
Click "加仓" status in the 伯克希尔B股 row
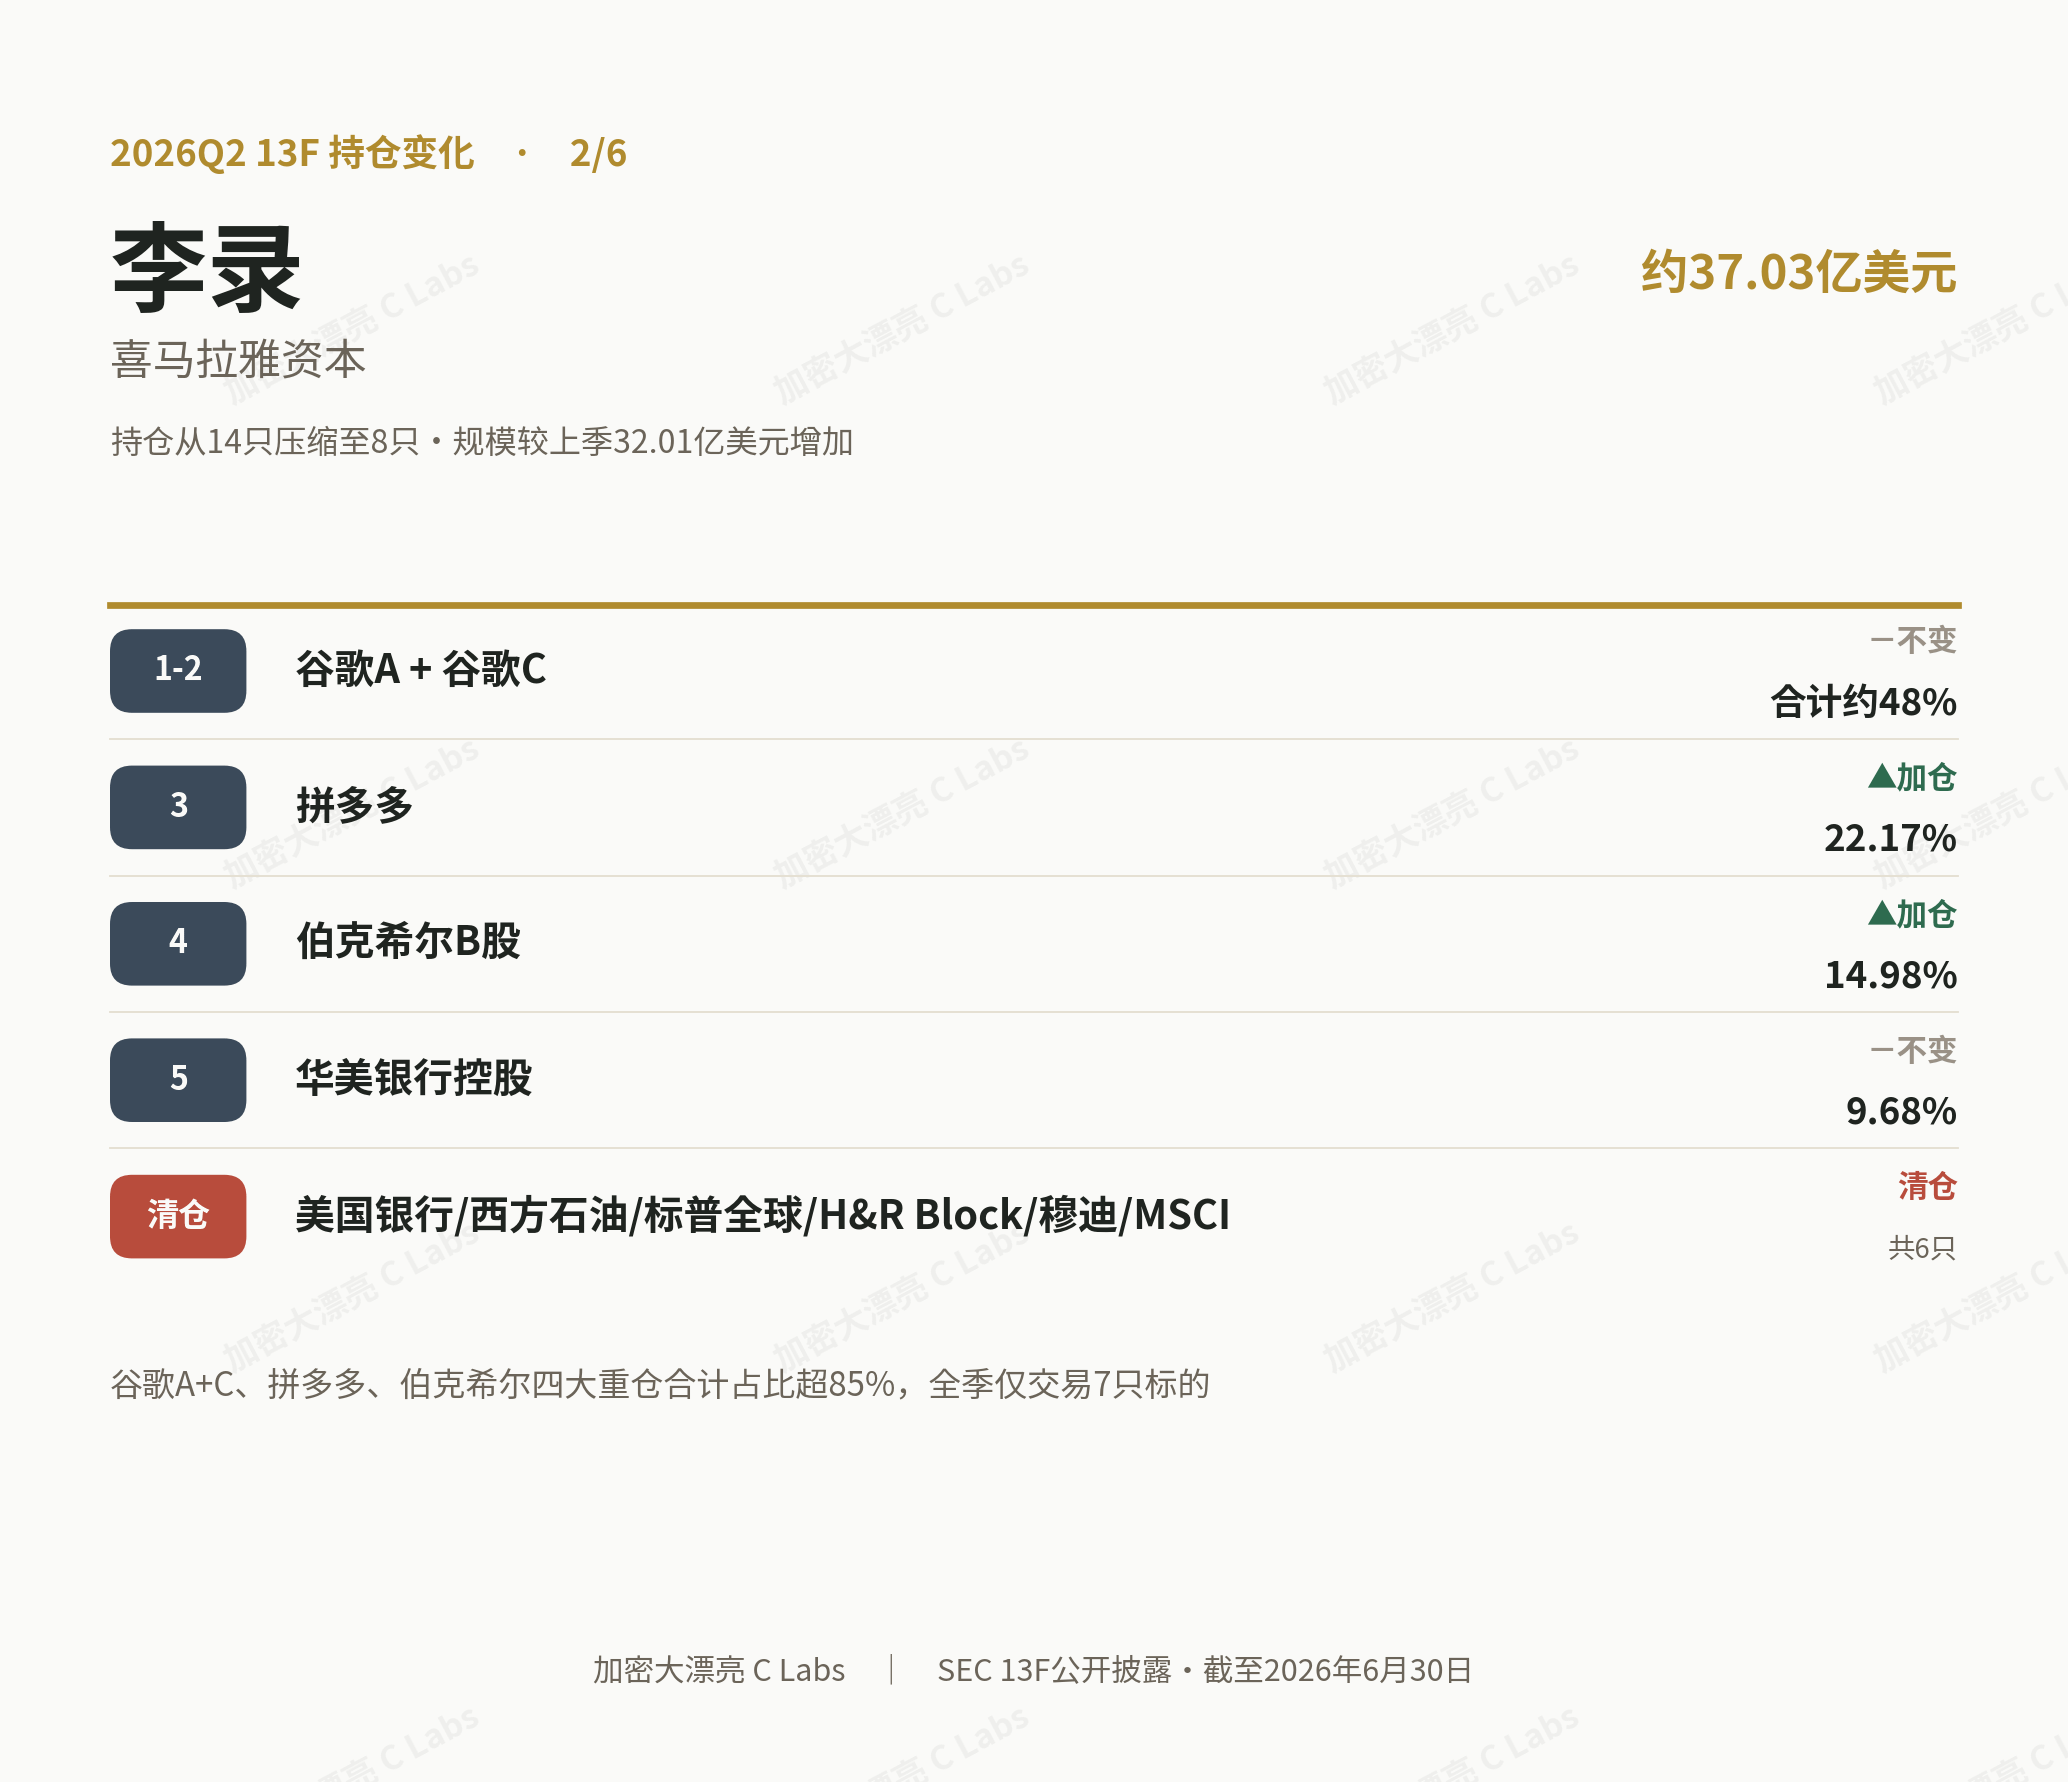[1912, 914]
